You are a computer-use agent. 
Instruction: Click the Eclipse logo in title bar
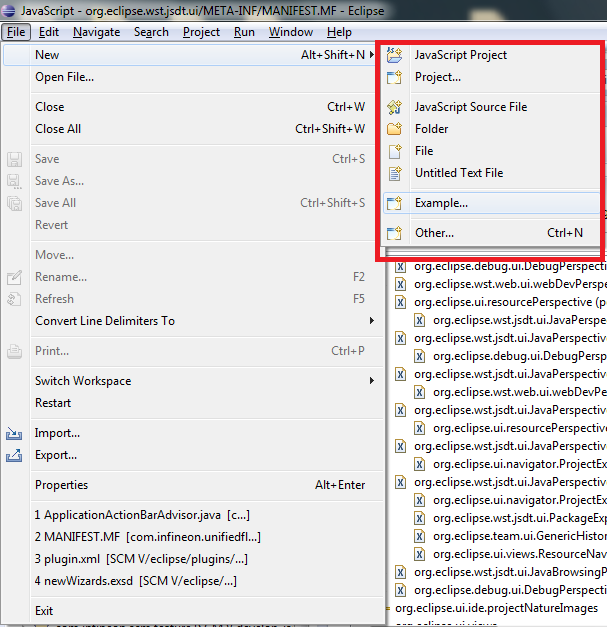(x=8, y=10)
